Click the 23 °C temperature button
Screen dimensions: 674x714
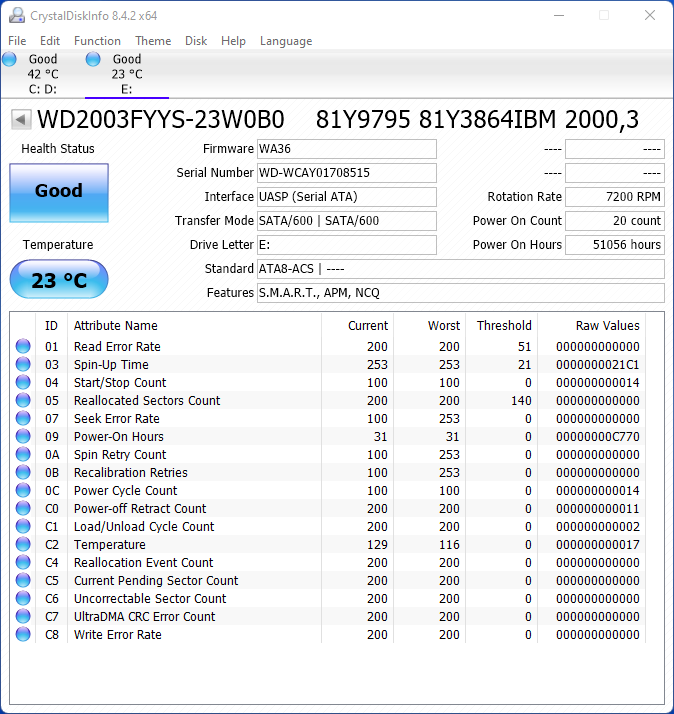(59, 280)
